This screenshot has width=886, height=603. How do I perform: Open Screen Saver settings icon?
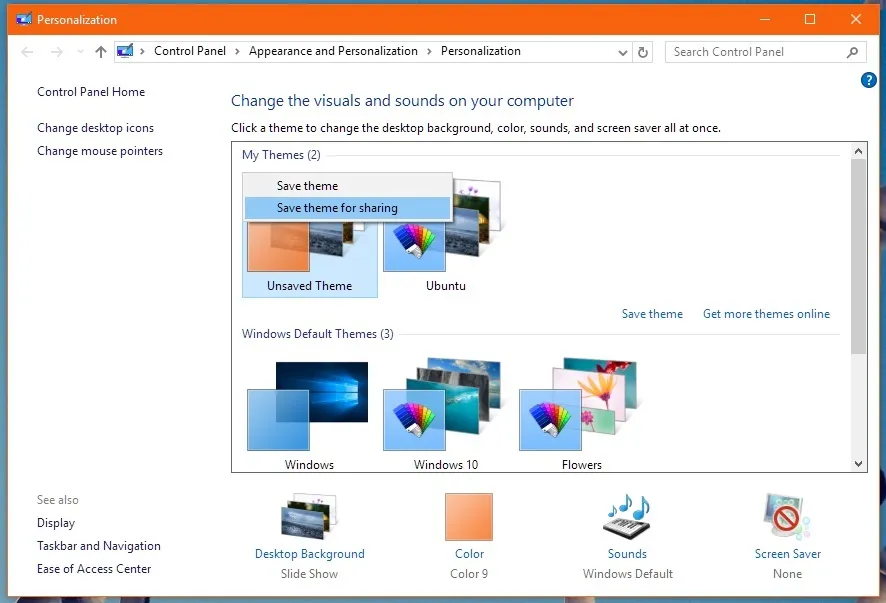pyautogui.click(x=787, y=515)
